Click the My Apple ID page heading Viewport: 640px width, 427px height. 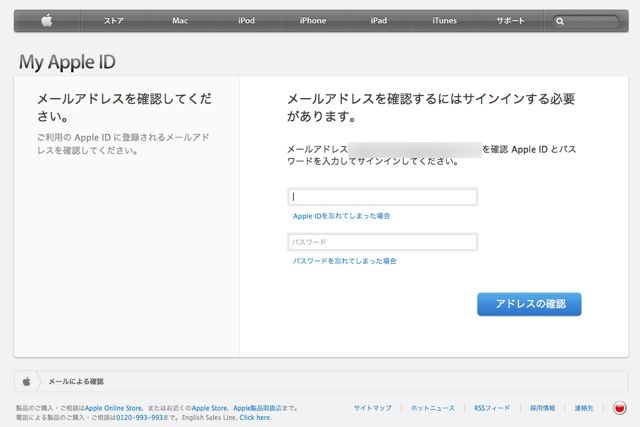tap(67, 62)
